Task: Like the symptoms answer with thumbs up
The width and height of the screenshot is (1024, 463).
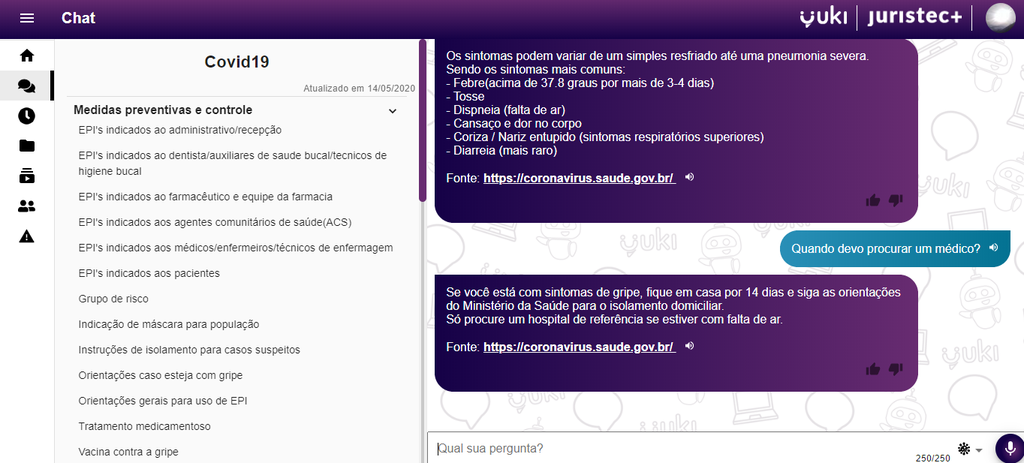Action: [x=872, y=200]
